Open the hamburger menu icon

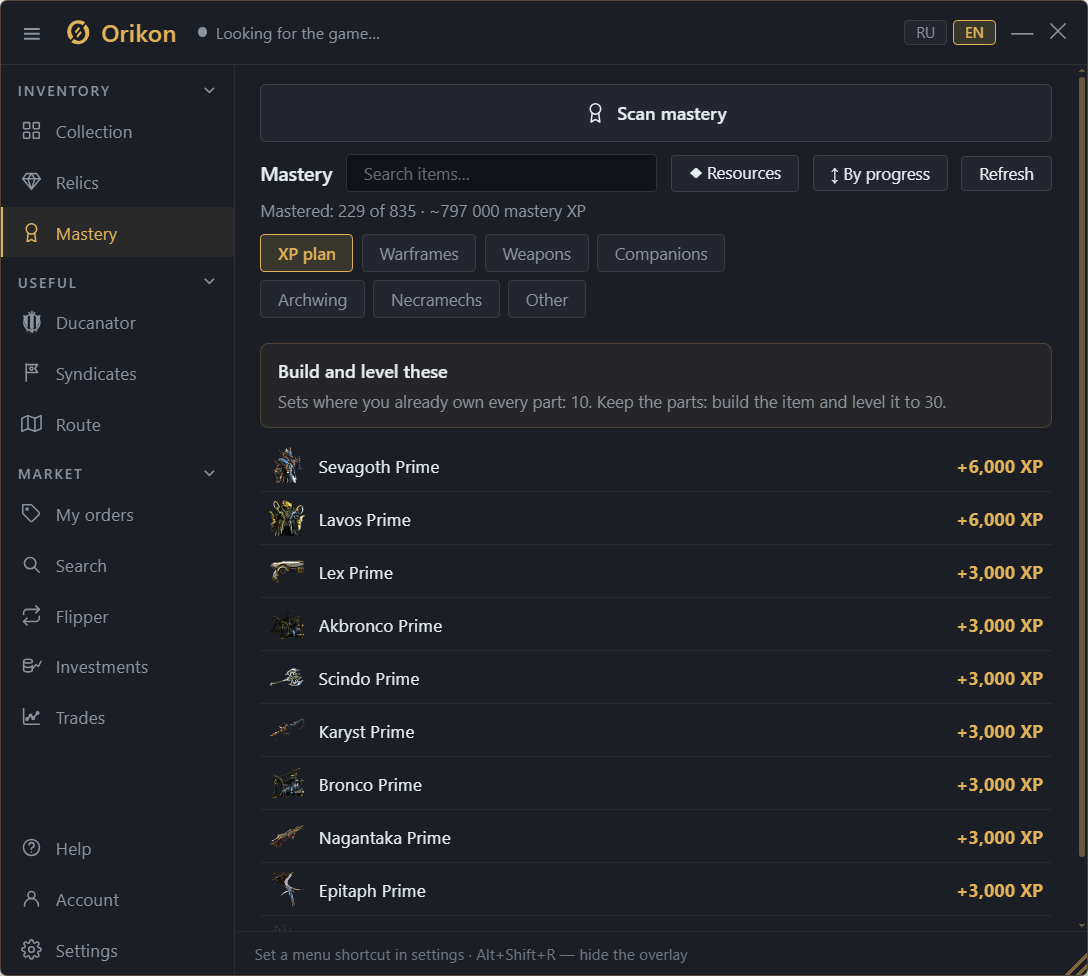tap(32, 34)
